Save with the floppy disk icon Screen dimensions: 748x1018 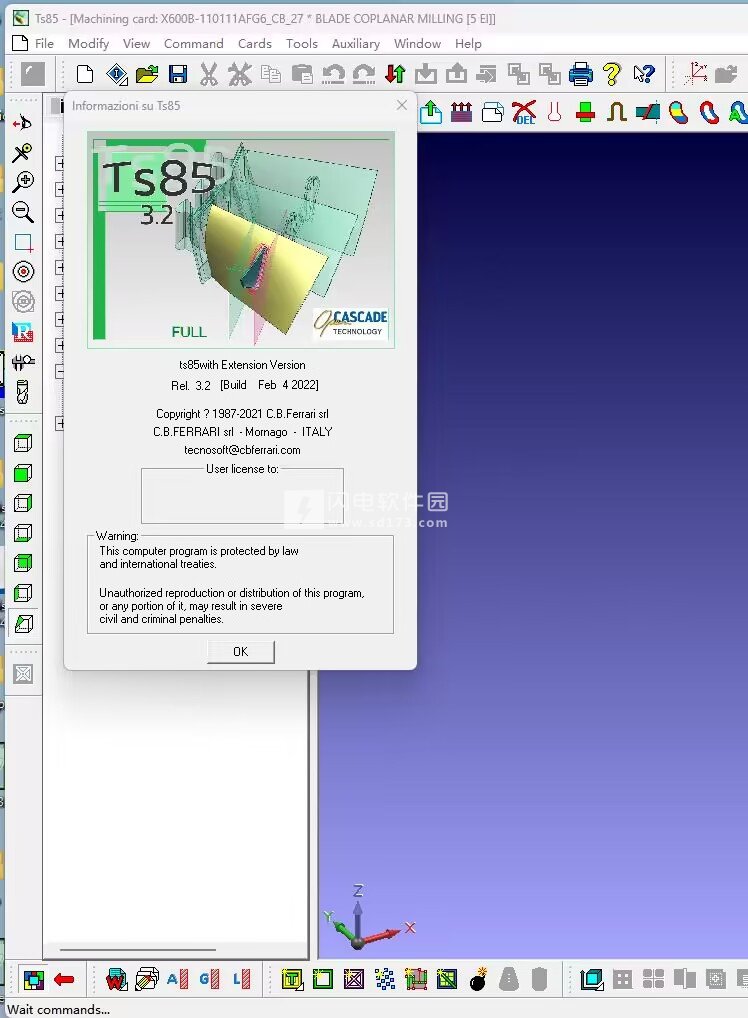coord(178,74)
